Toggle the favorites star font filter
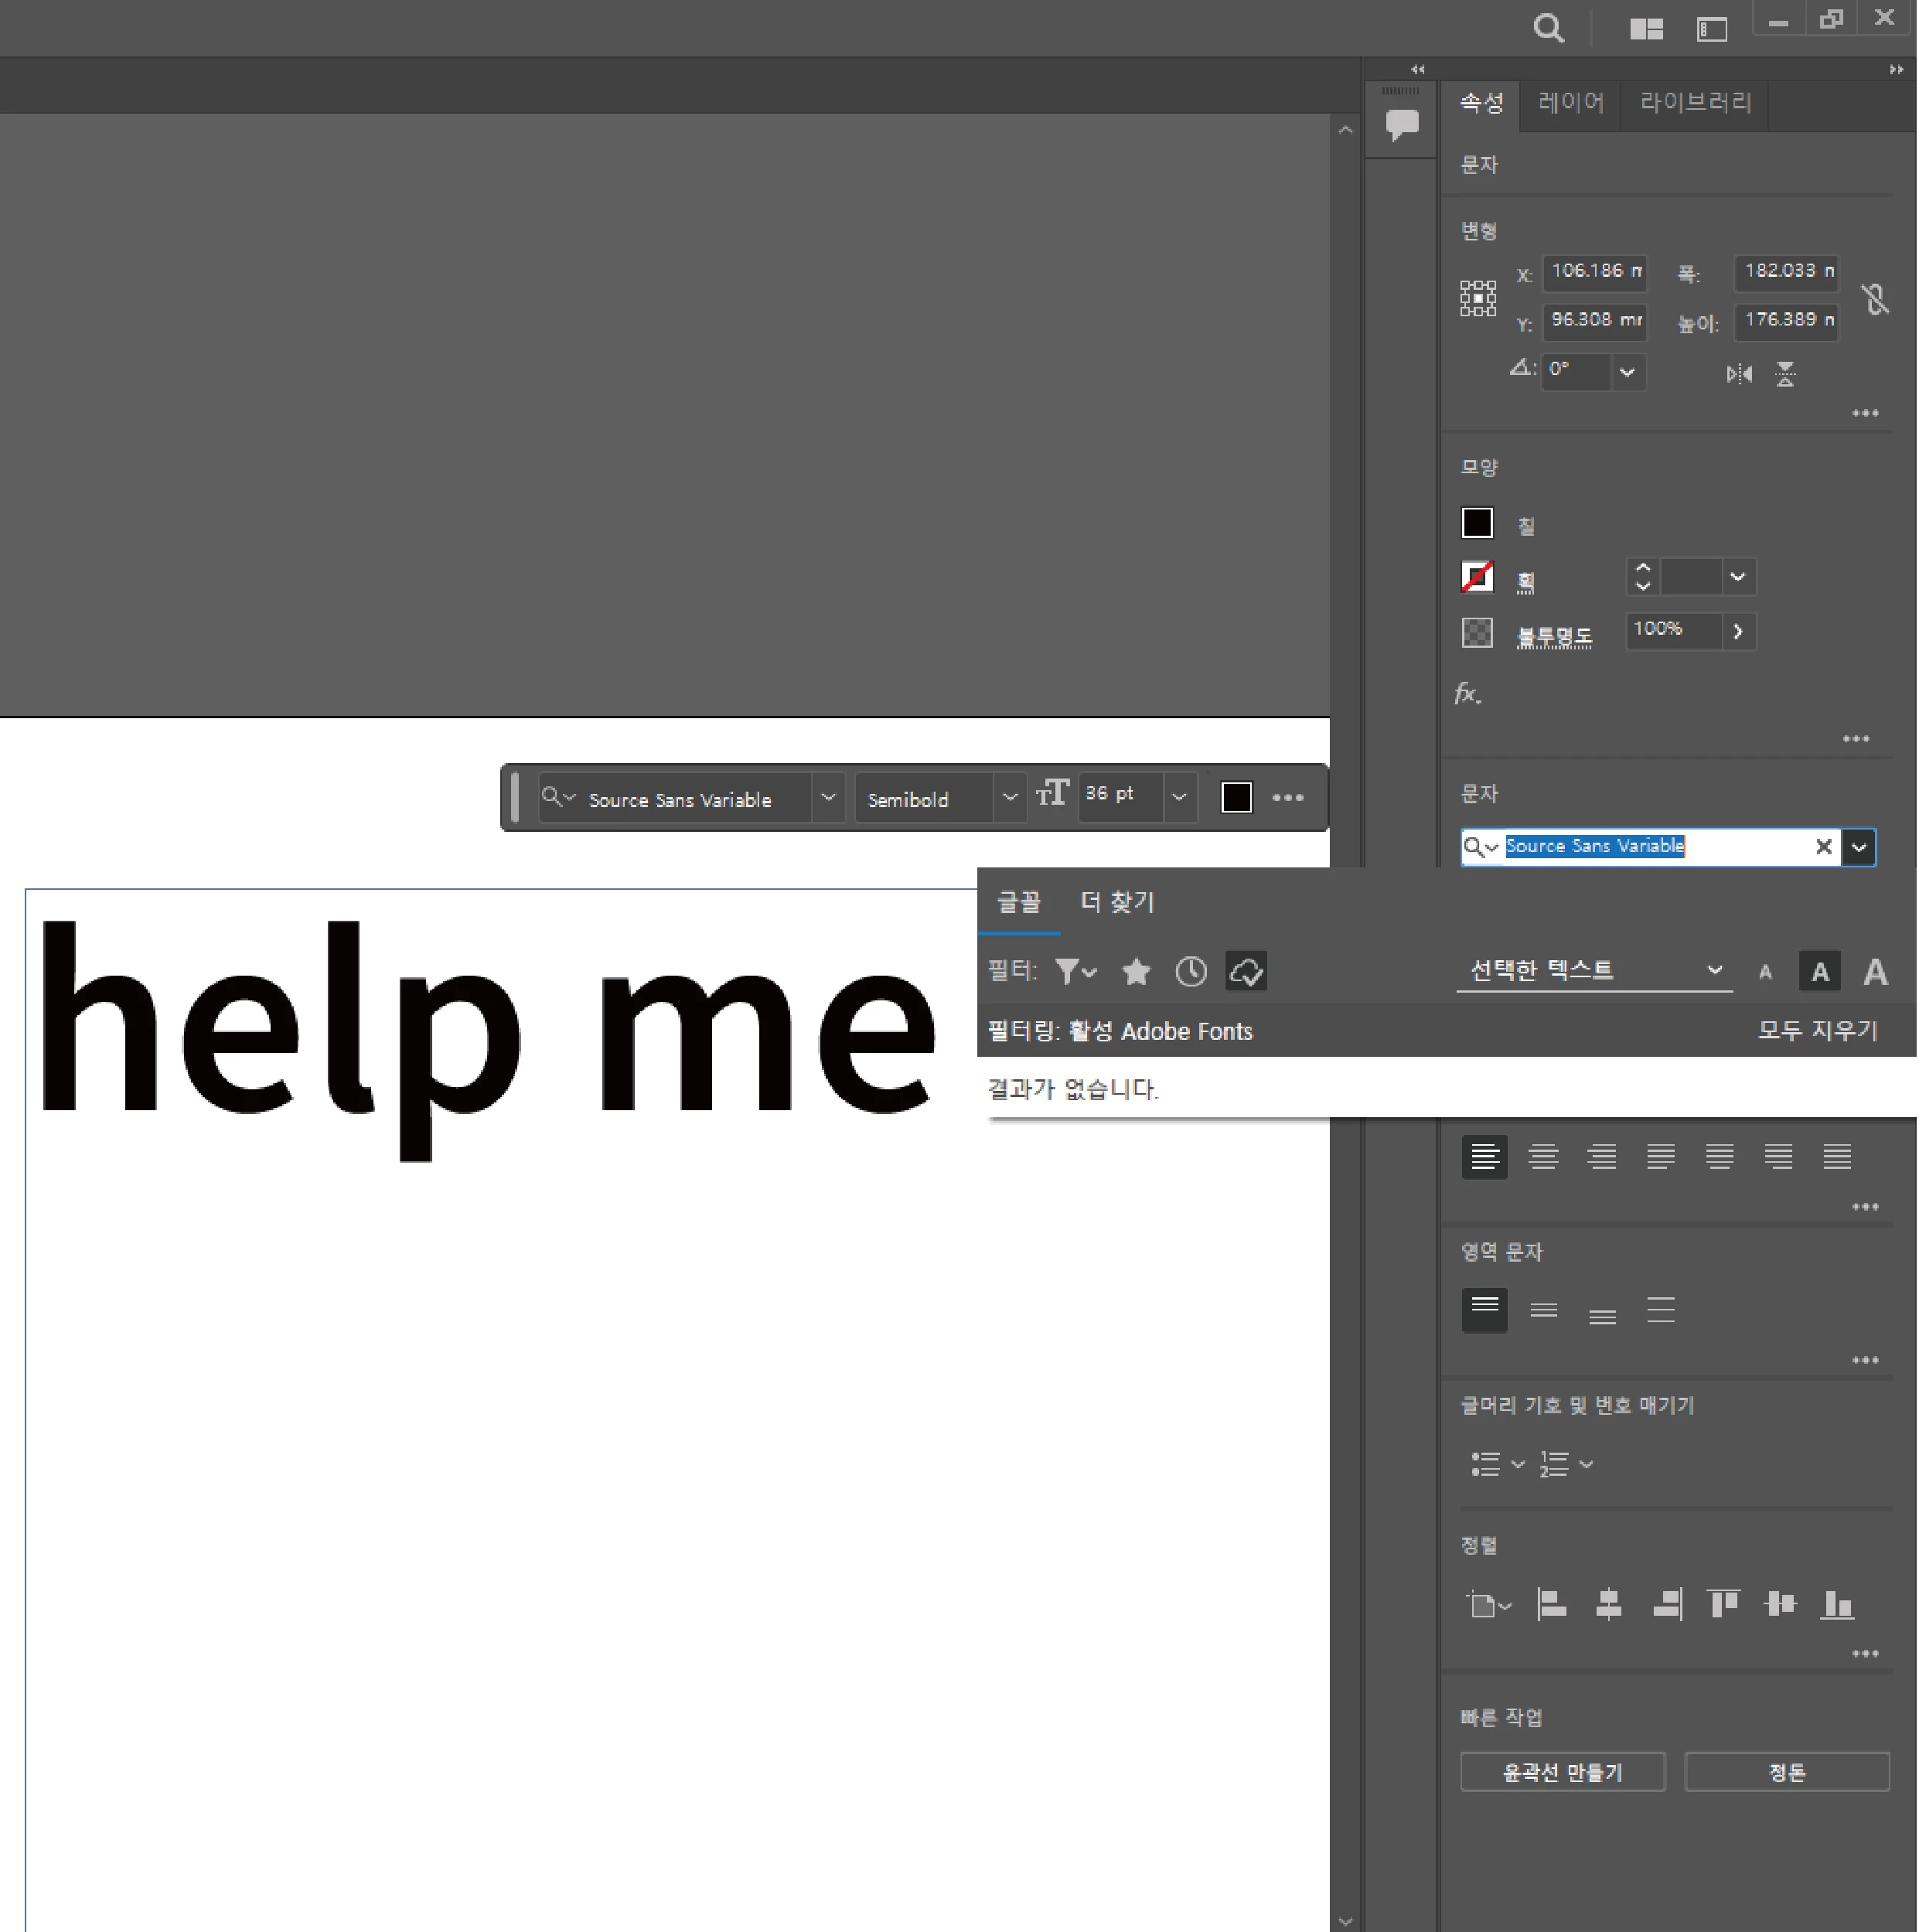This screenshot has height=1932, width=1919. coord(1136,971)
